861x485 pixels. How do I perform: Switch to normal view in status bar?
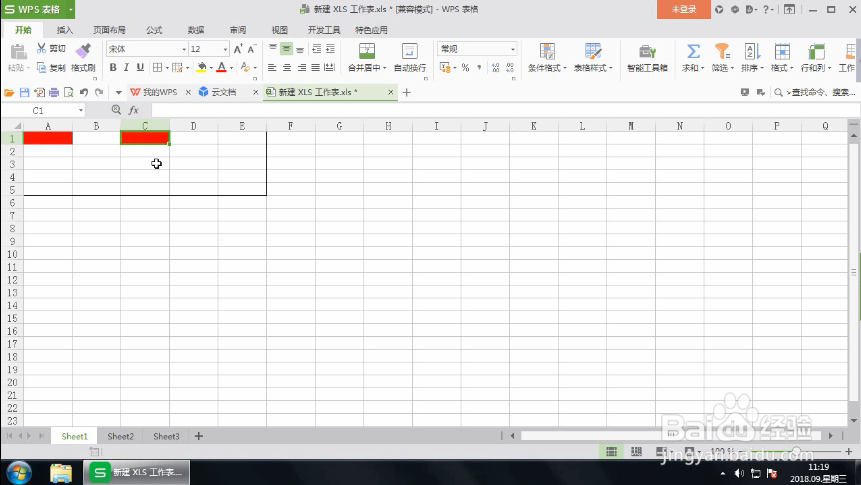click(x=611, y=451)
